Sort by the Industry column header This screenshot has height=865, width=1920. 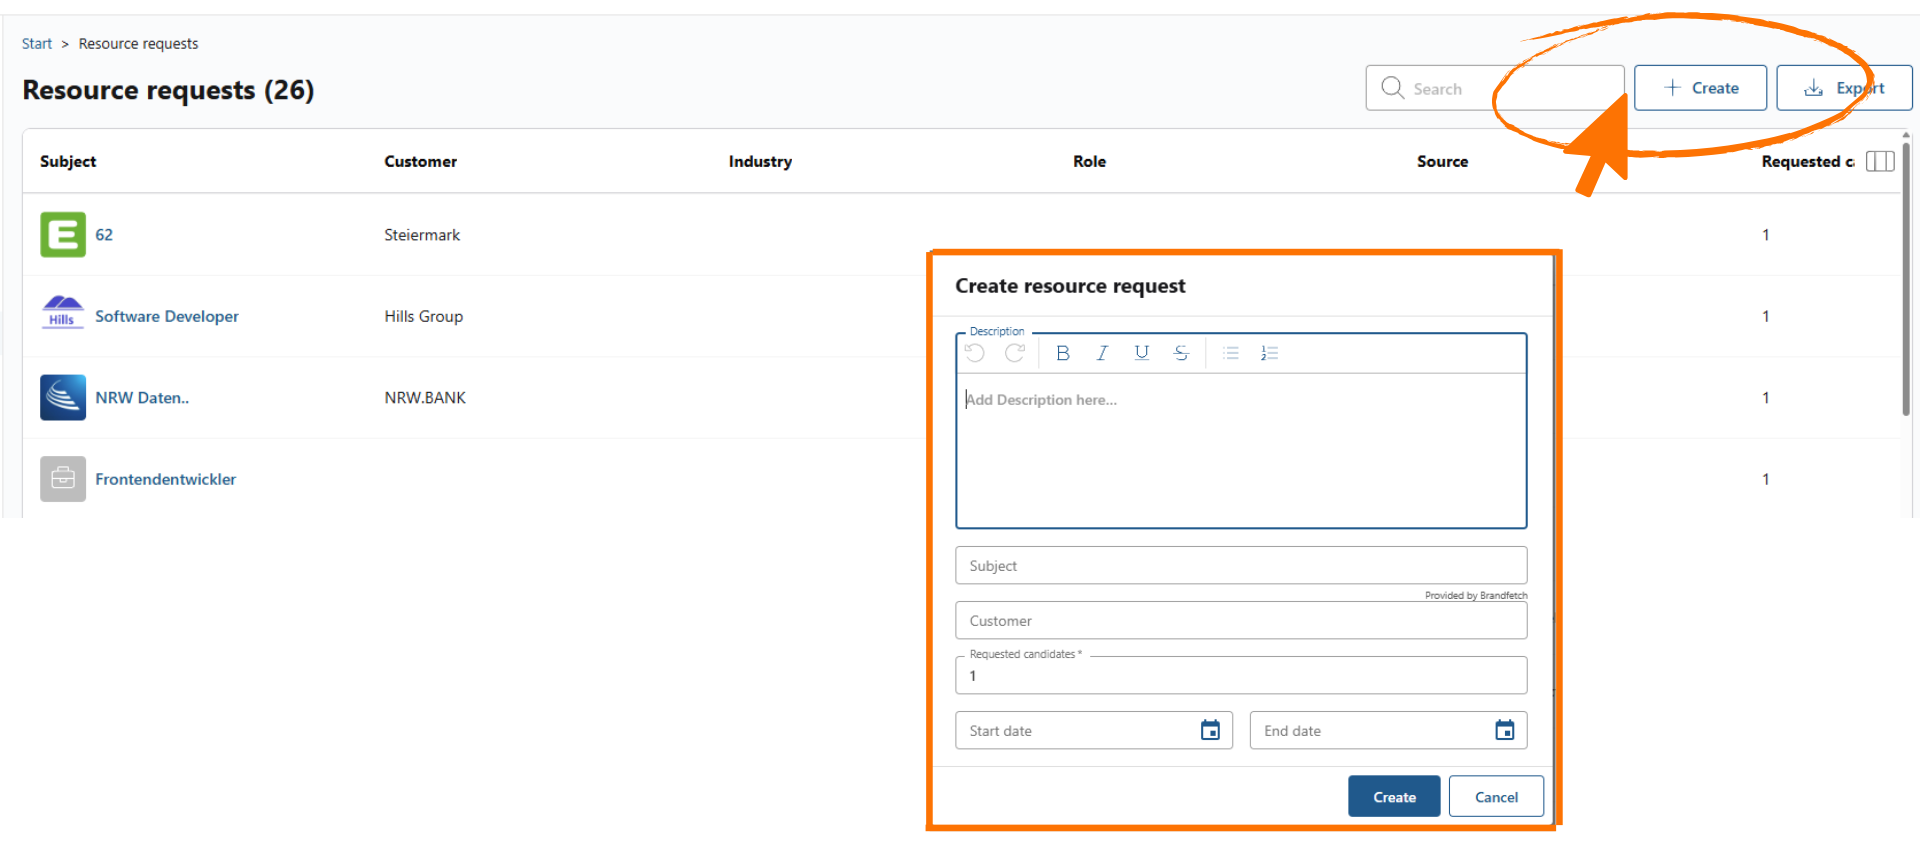click(x=760, y=161)
